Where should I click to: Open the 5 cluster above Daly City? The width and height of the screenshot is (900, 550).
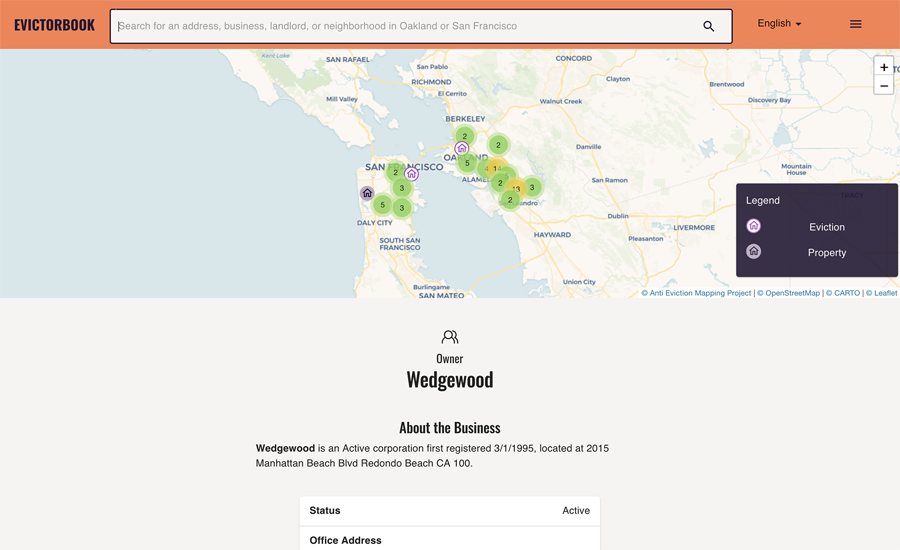382,205
